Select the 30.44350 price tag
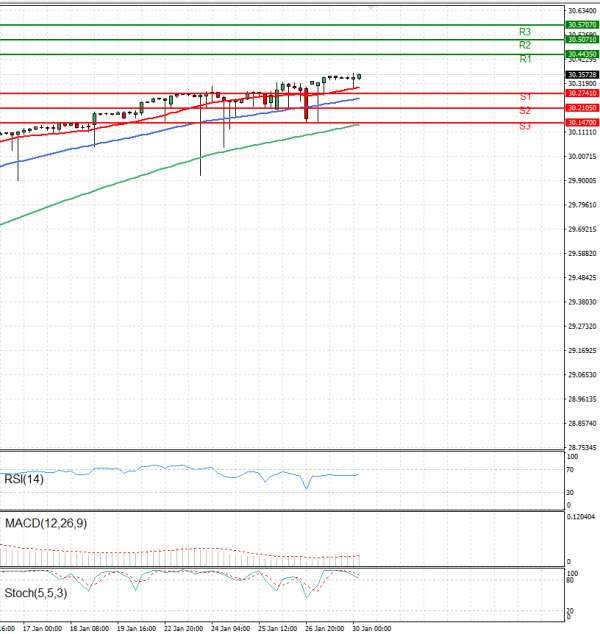This screenshot has width=600, height=634. tap(582, 54)
